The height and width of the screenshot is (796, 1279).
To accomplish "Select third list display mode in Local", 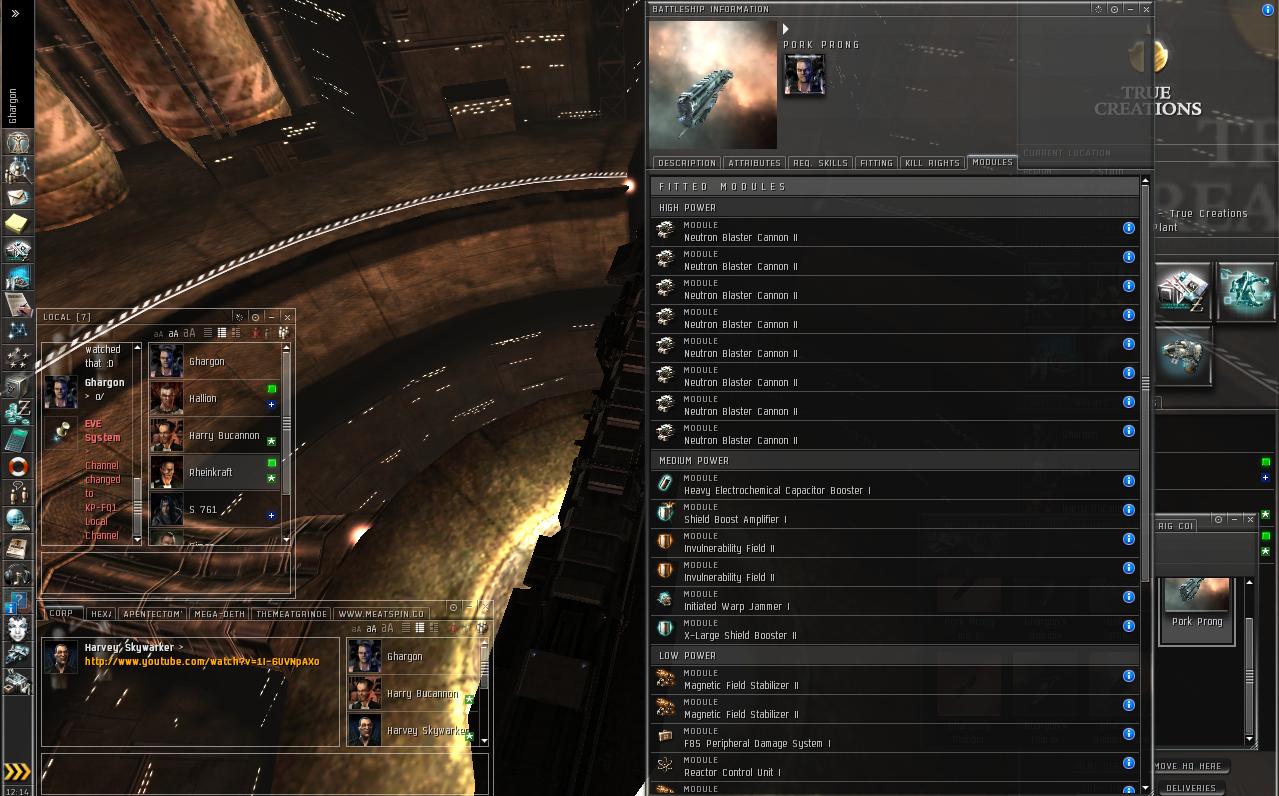I will [234, 334].
